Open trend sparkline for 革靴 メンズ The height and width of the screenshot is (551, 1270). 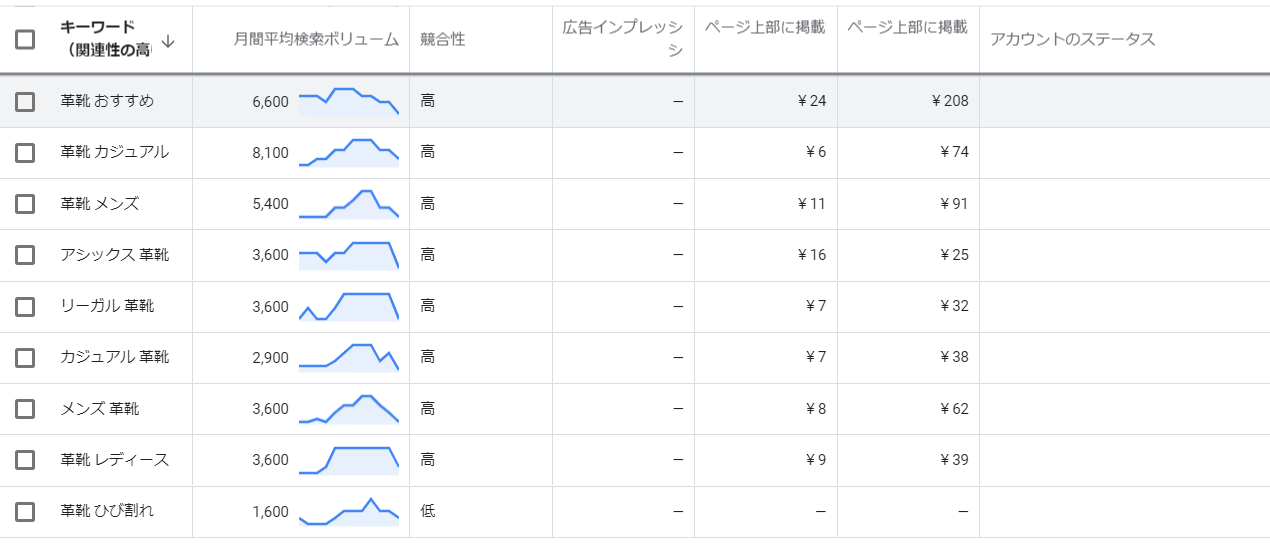(349, 204)
